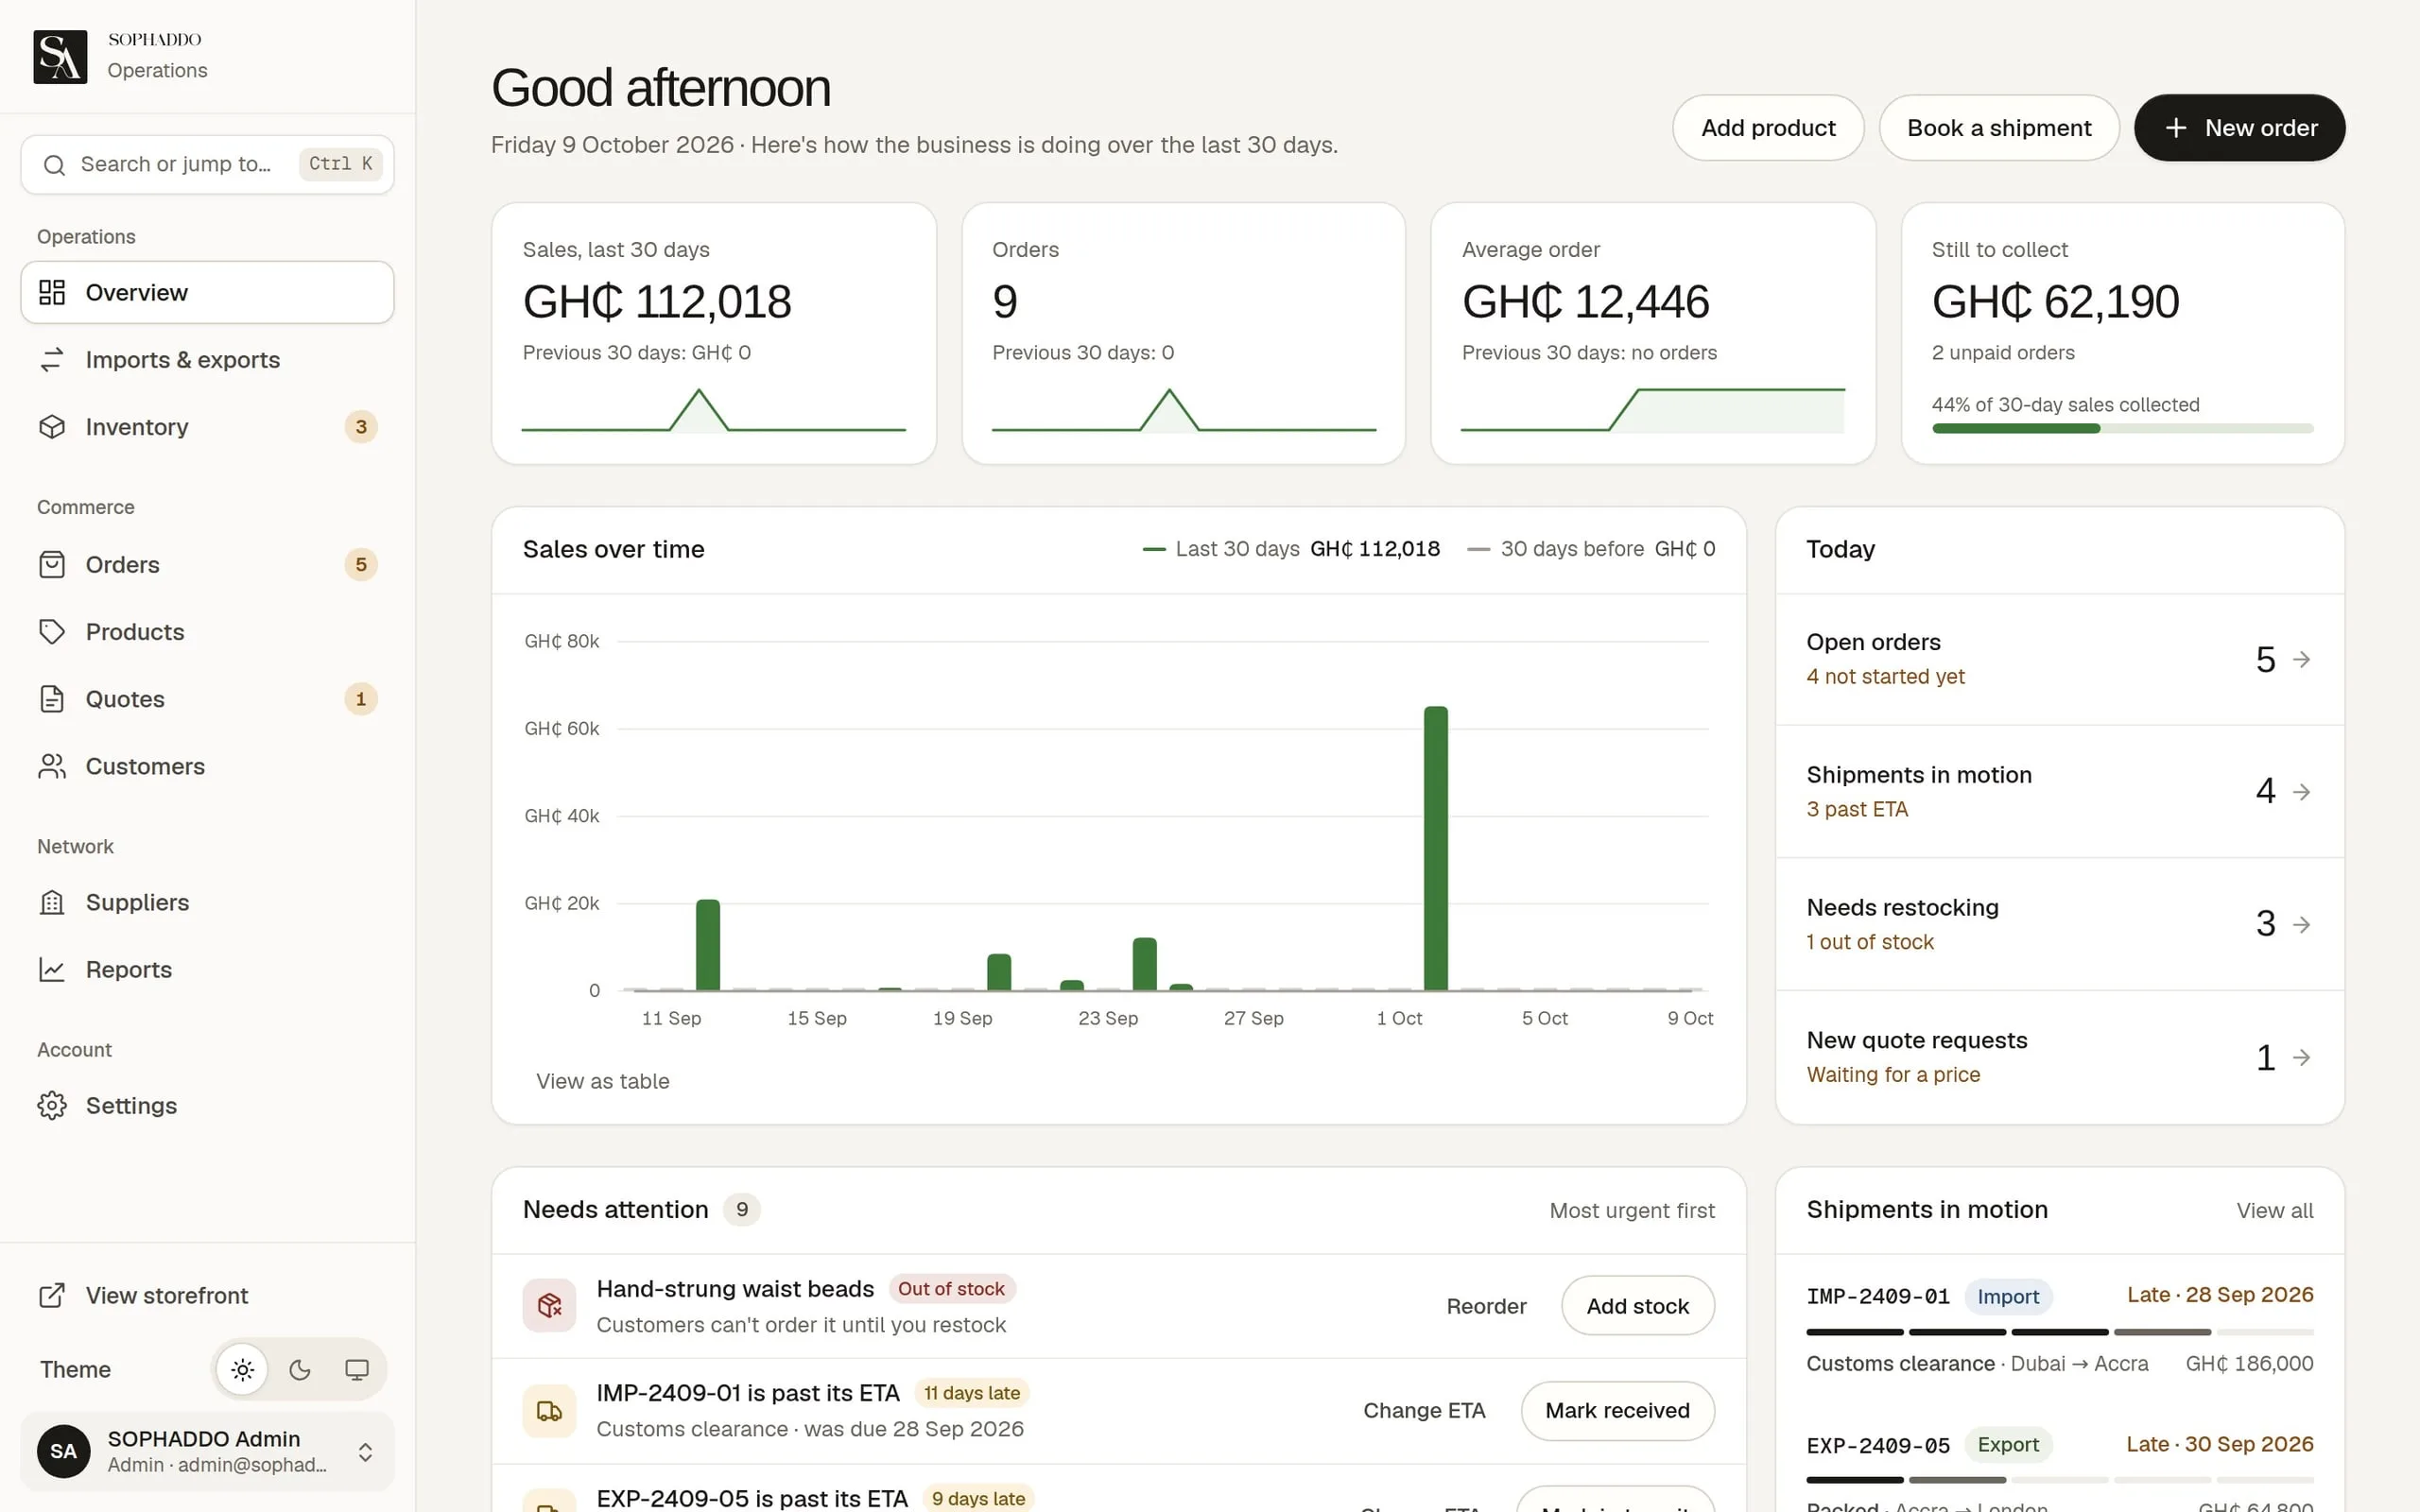Go to Imports & exports in sidebar
Viewport: 2420px width, 1512px height.
[x=207, y=360]
